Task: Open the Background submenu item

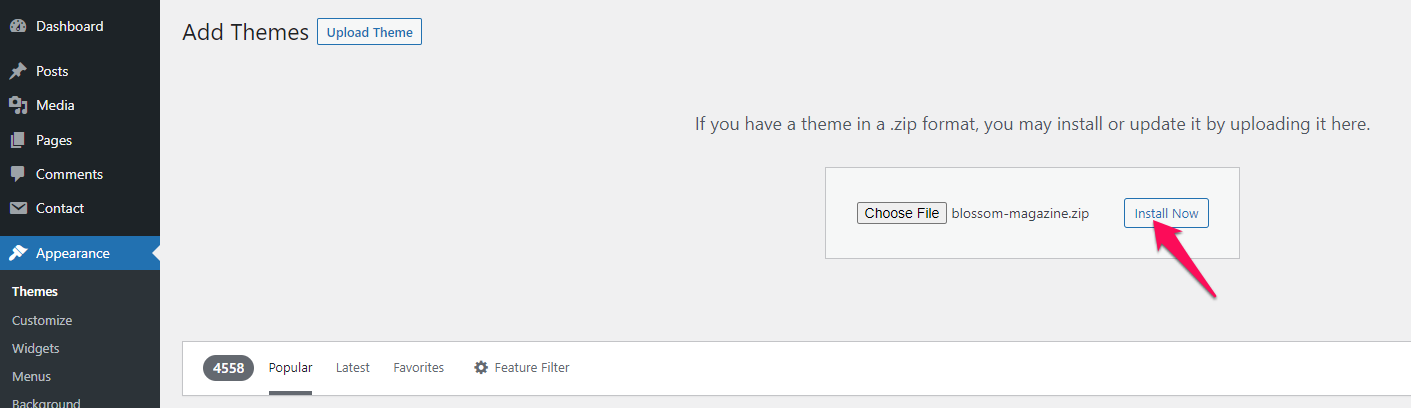Action: coord(46,403)
